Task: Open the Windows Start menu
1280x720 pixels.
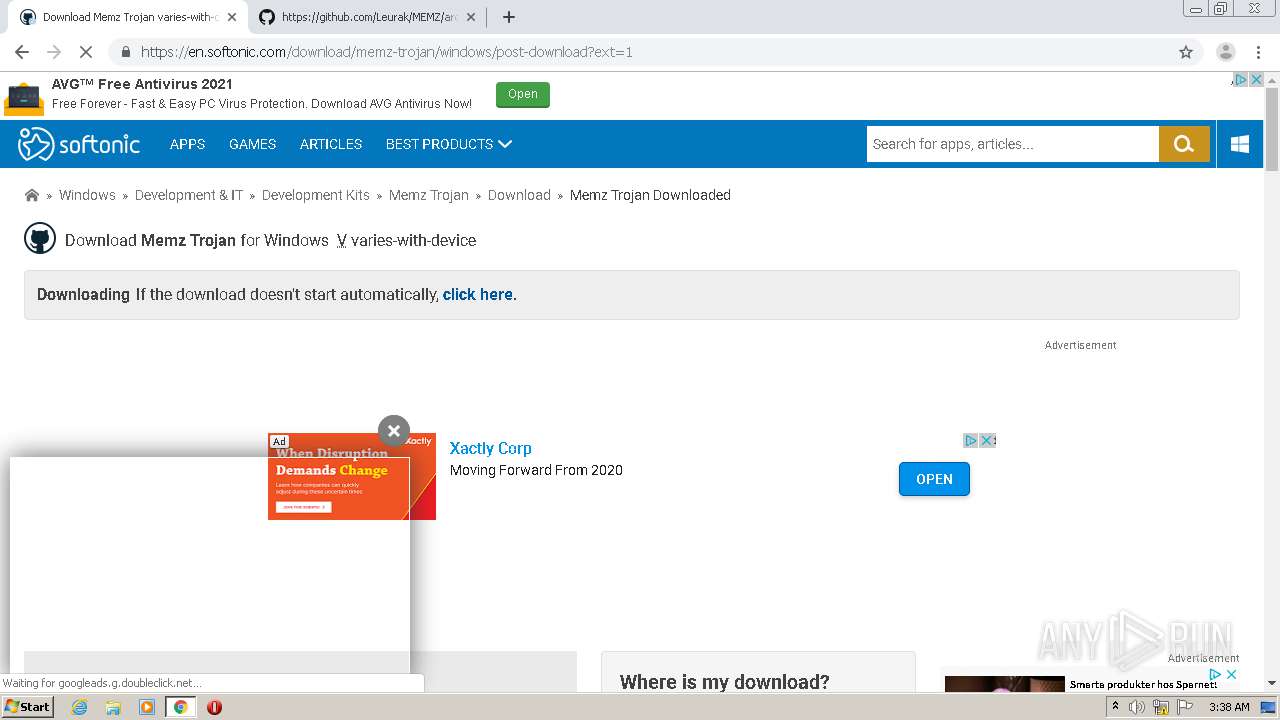Action: pos(28,706)
